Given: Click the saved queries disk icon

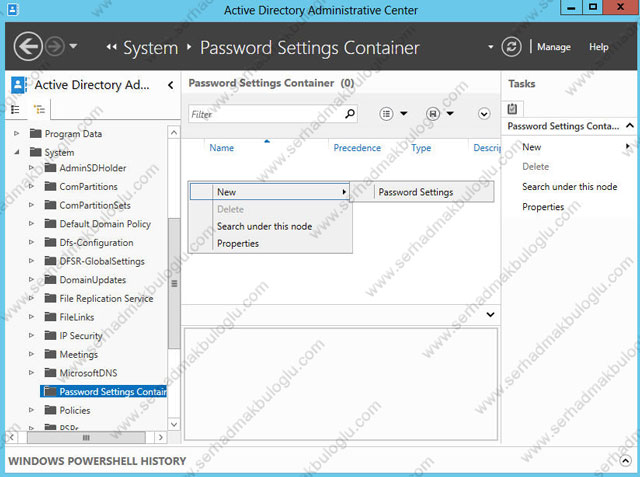Looking at the screenshot, I should point(433,114).
